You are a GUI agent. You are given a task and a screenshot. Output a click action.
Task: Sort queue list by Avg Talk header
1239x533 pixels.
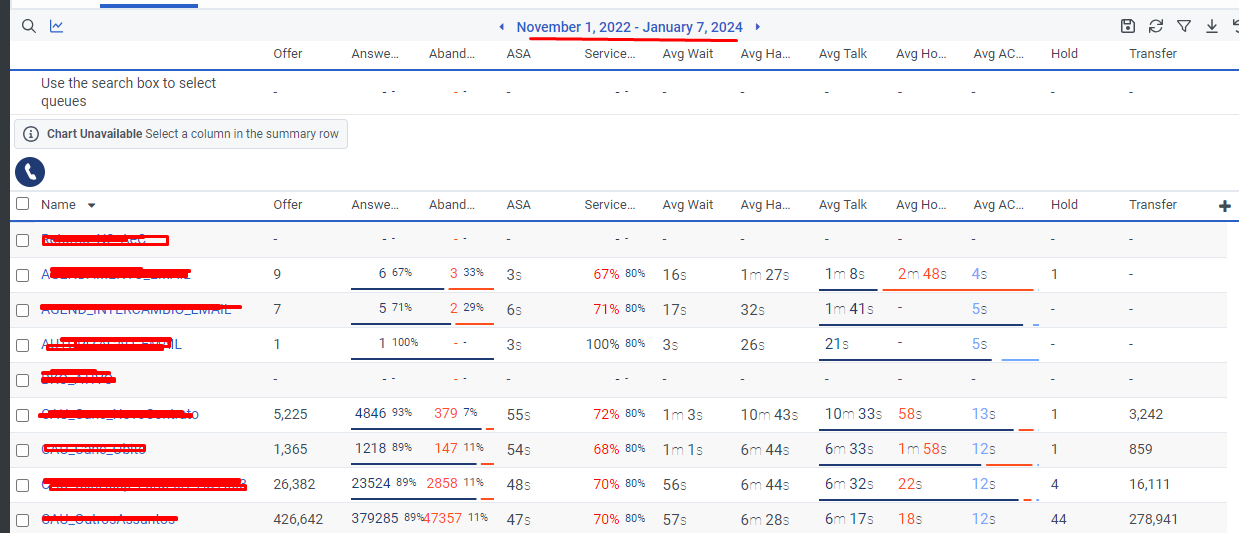(x=843, y=204)
